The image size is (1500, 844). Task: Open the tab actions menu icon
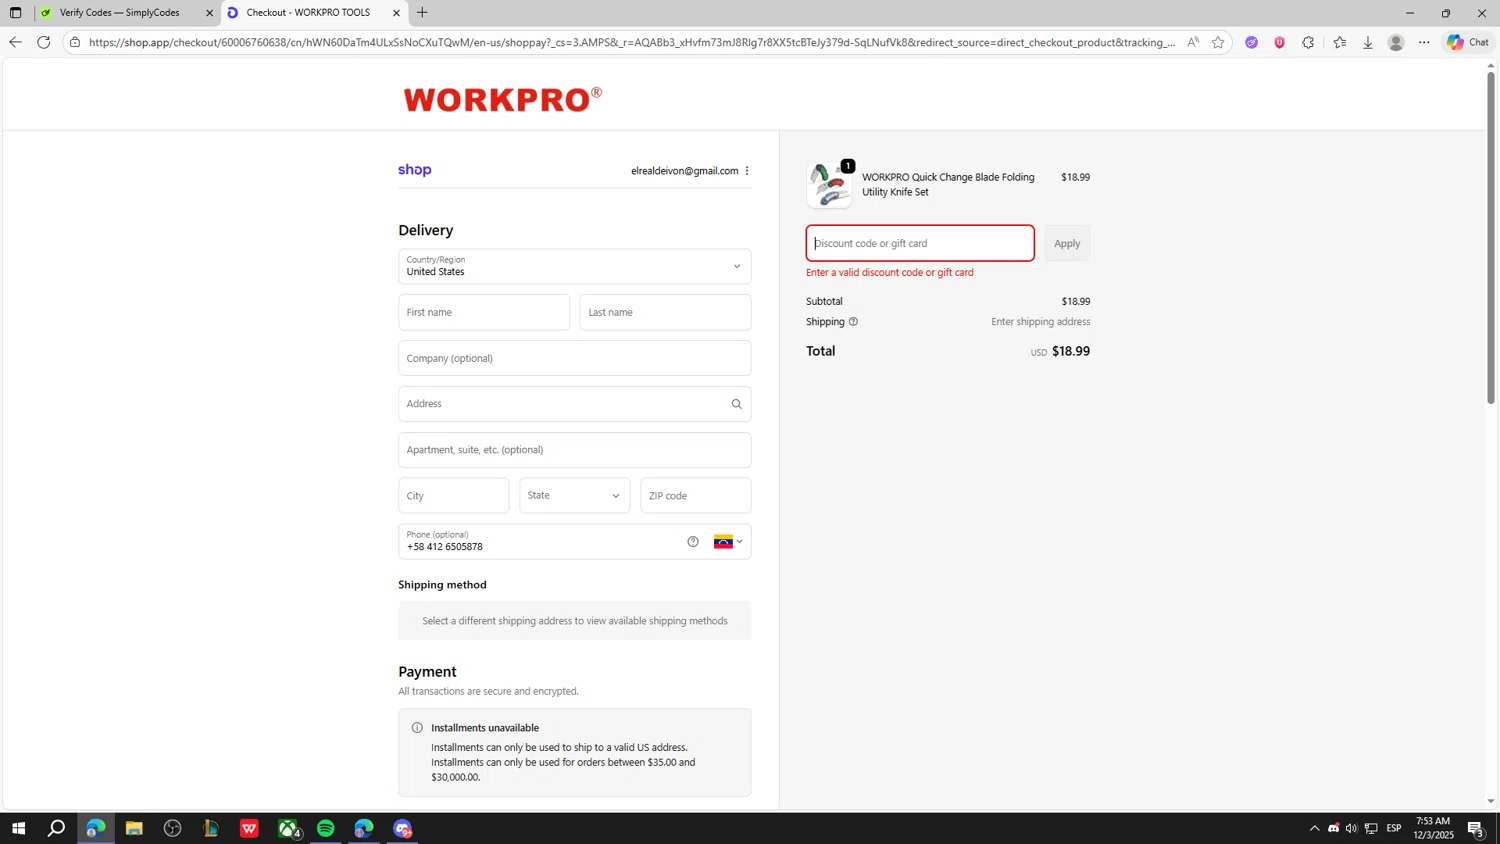coord(15,13)
